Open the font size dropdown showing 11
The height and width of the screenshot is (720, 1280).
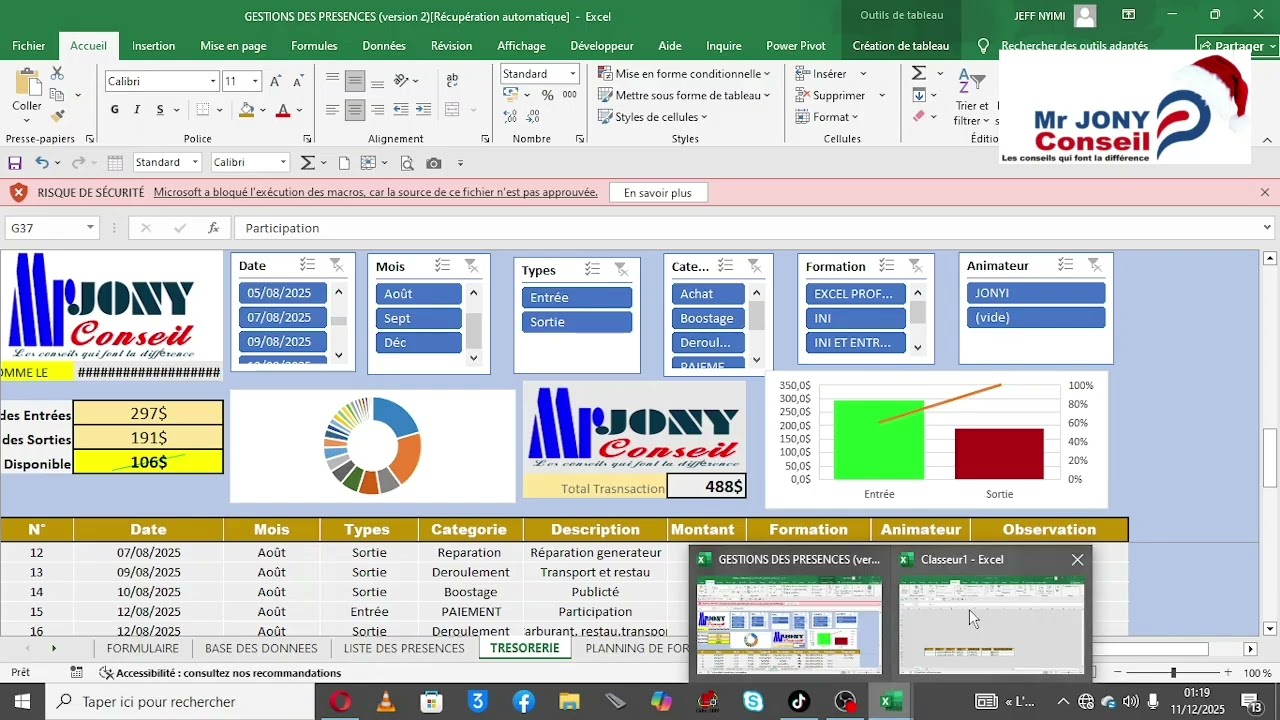255,82
